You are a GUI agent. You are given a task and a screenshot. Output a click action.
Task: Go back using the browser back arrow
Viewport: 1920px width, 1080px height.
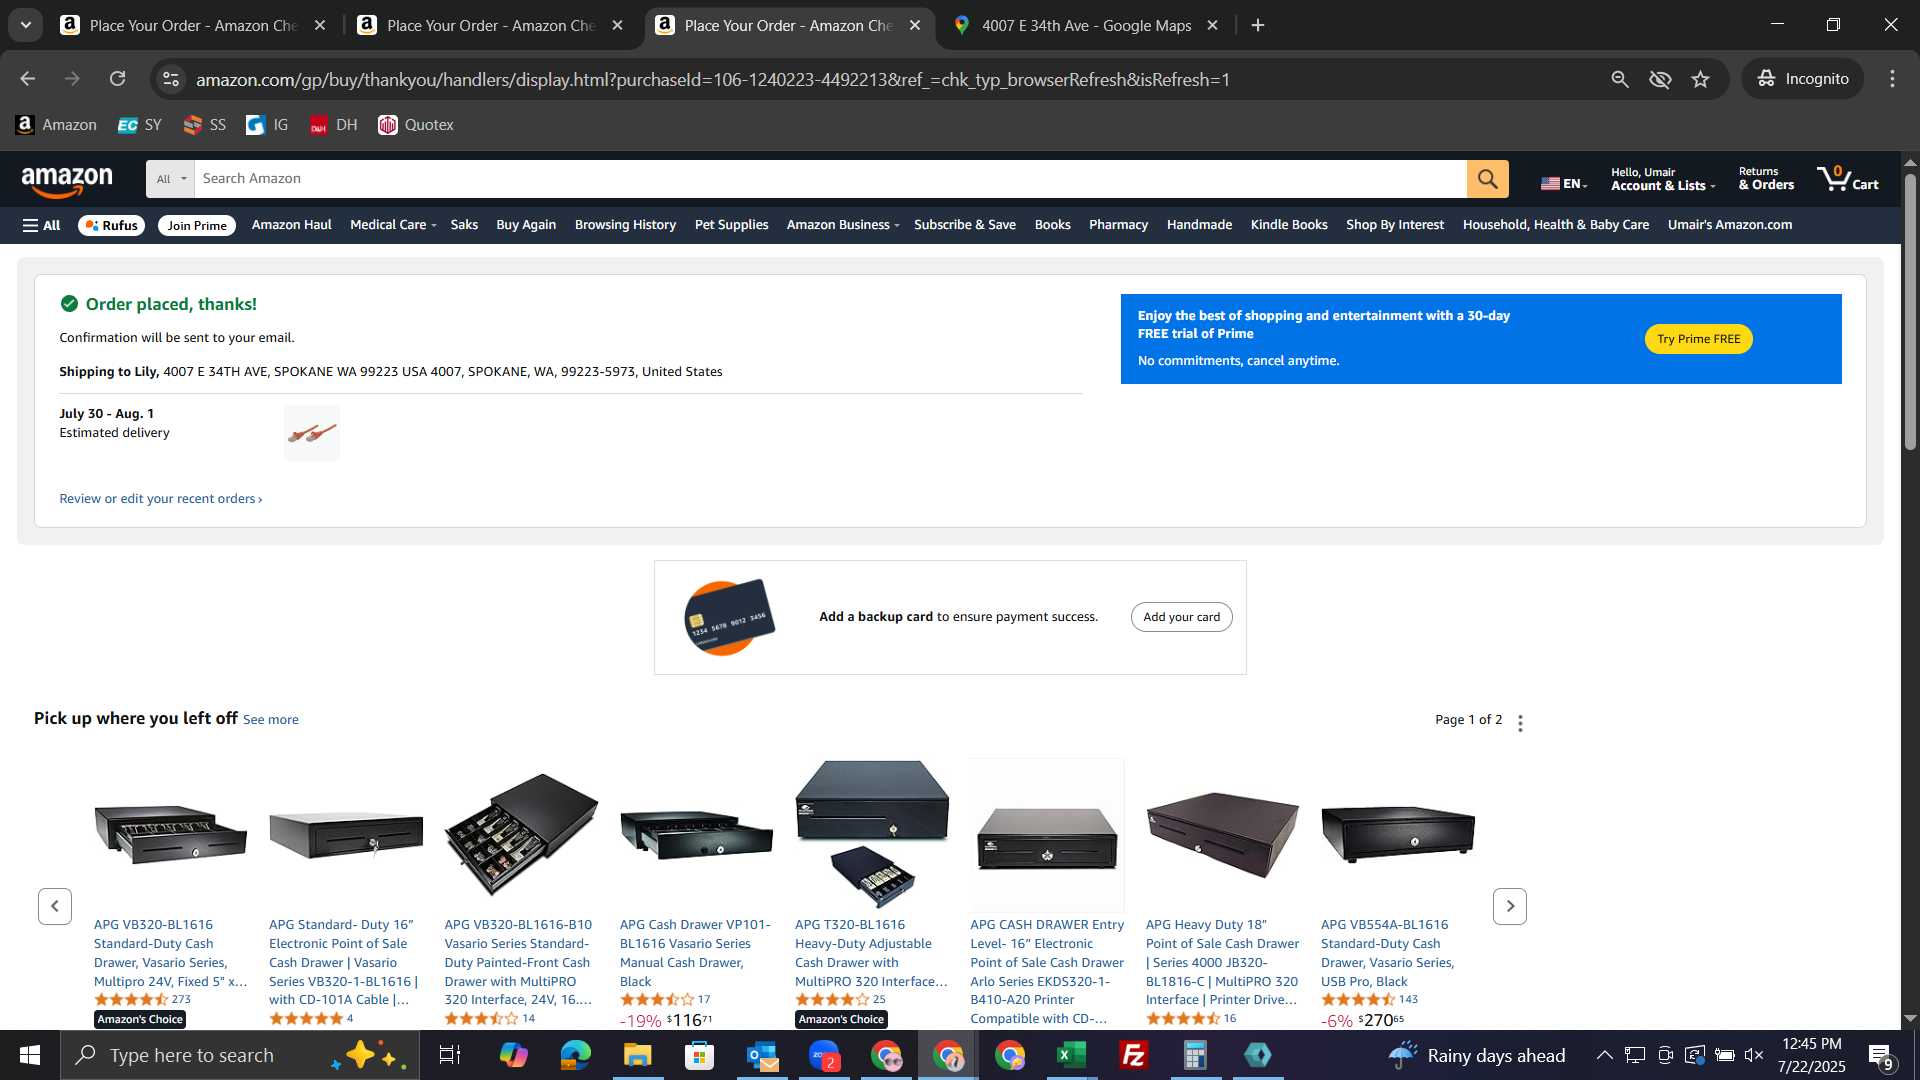[27, 79]
